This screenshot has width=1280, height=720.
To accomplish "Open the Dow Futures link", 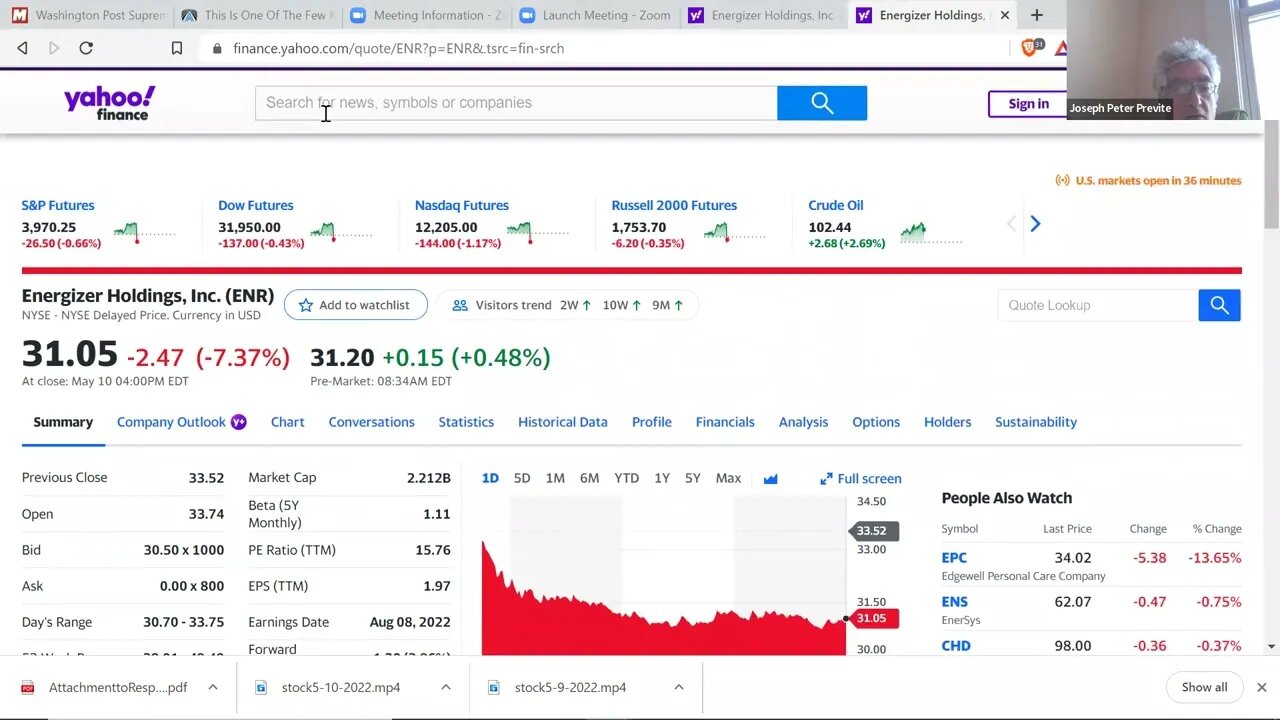I will [x=256, y=205].
